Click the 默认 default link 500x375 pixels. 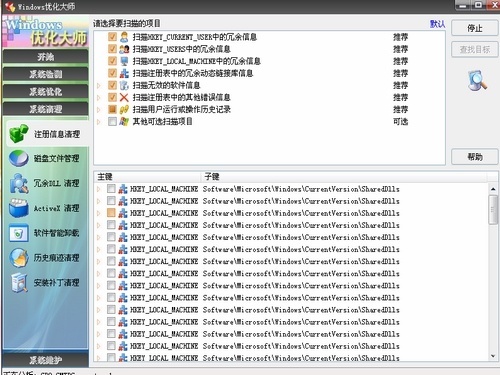pyautogui.click(x=437, y=24)
